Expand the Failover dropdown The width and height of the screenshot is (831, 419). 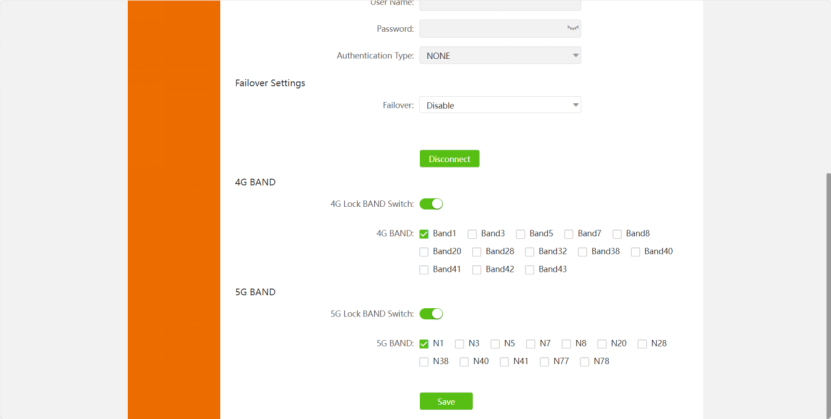tap(500, 105)
